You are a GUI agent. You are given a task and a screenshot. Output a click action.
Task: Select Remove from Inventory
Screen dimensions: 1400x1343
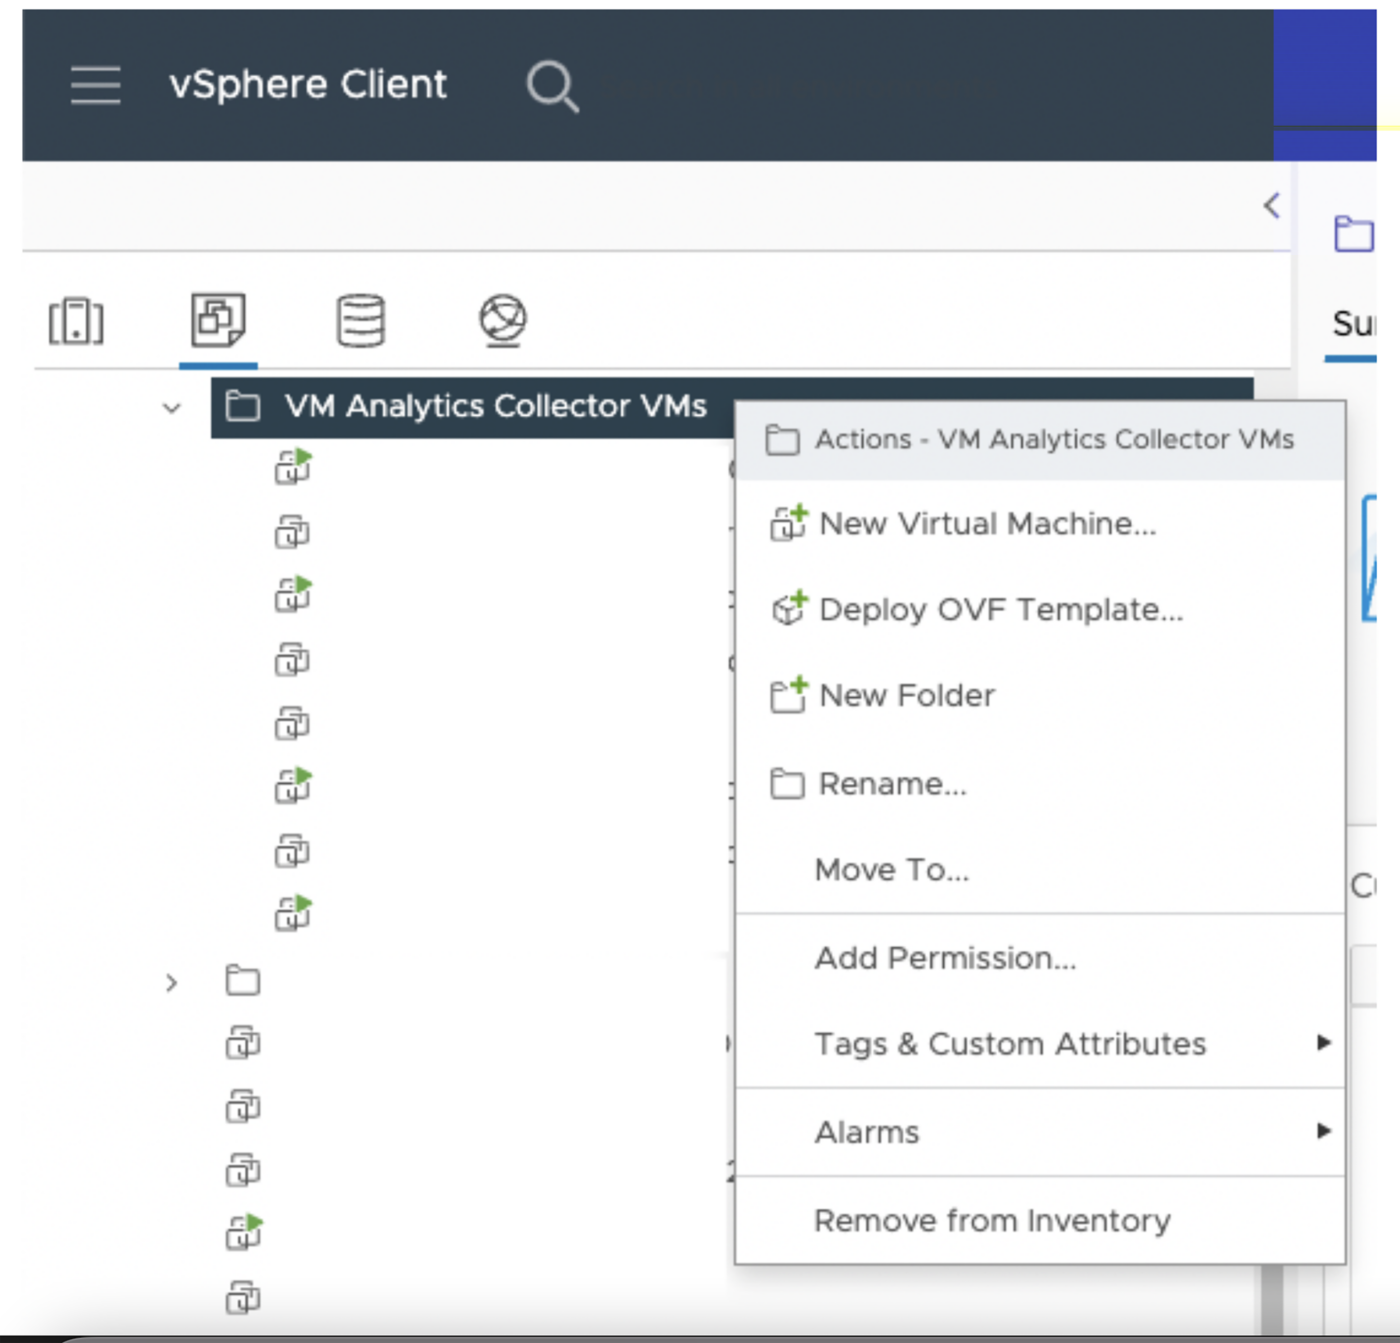pyautogui.click(x=1040, y=1220)
